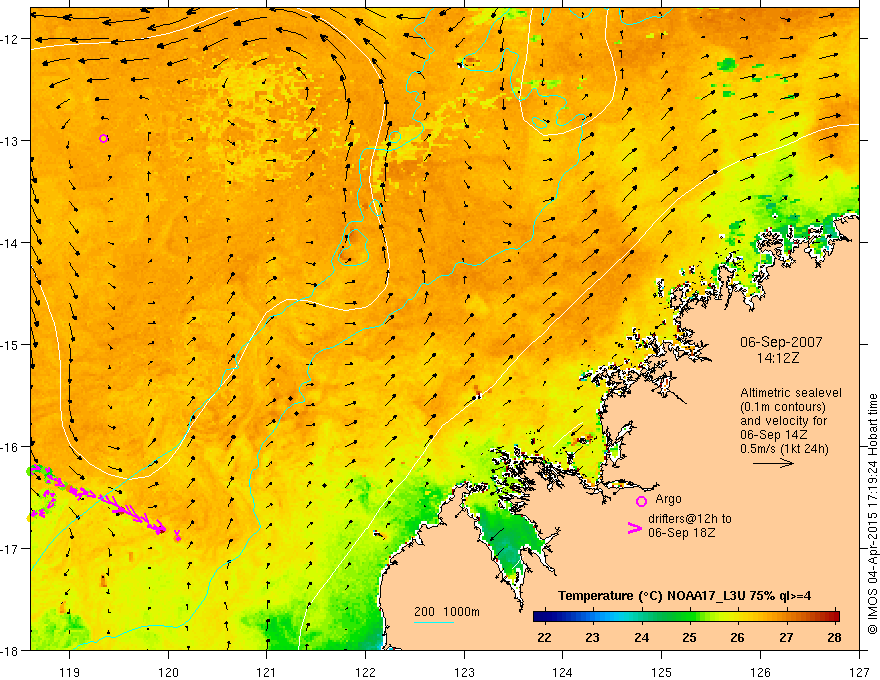The image size is (880, 680).
Task: Click the color bar label 25
Action: (689, 637)
